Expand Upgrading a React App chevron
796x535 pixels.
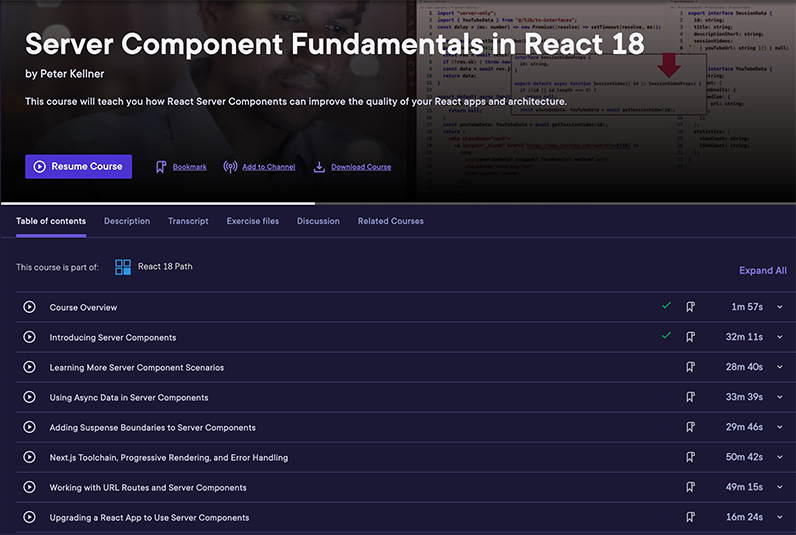click(x=780, y=517)
